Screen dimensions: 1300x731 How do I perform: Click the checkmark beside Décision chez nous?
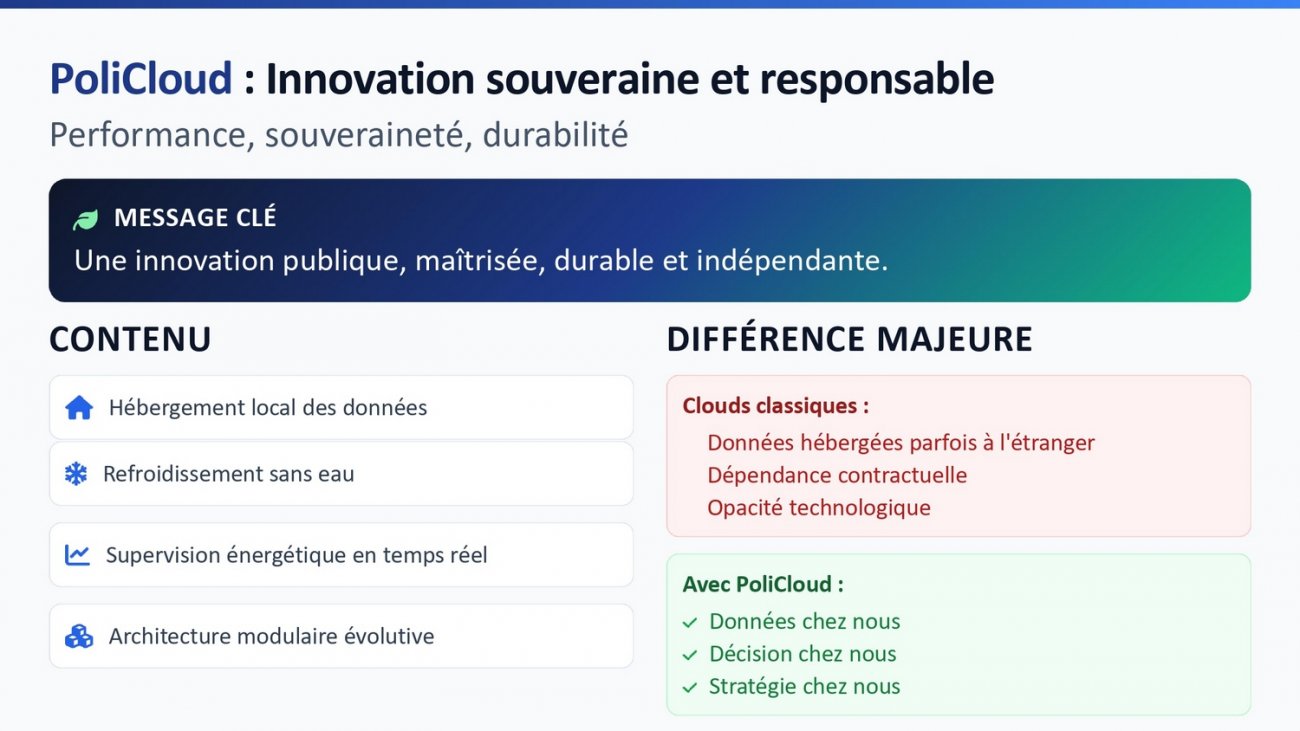pyautogui.click(x=689, y=655)
